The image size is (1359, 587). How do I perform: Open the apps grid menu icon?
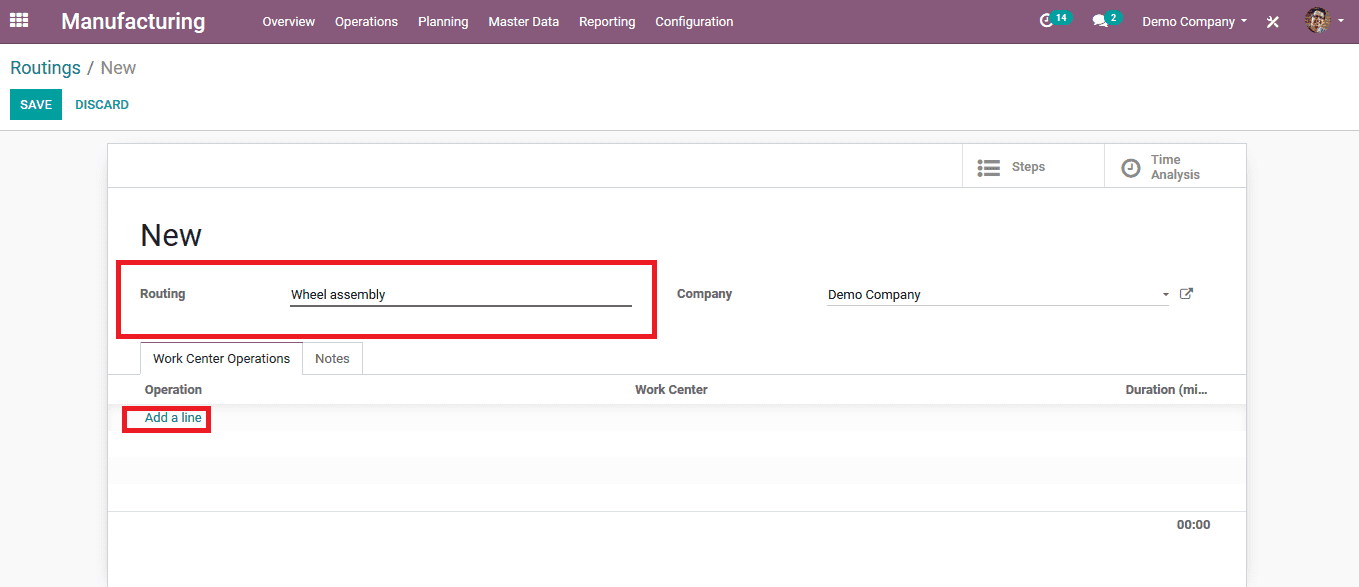[19, 20]
